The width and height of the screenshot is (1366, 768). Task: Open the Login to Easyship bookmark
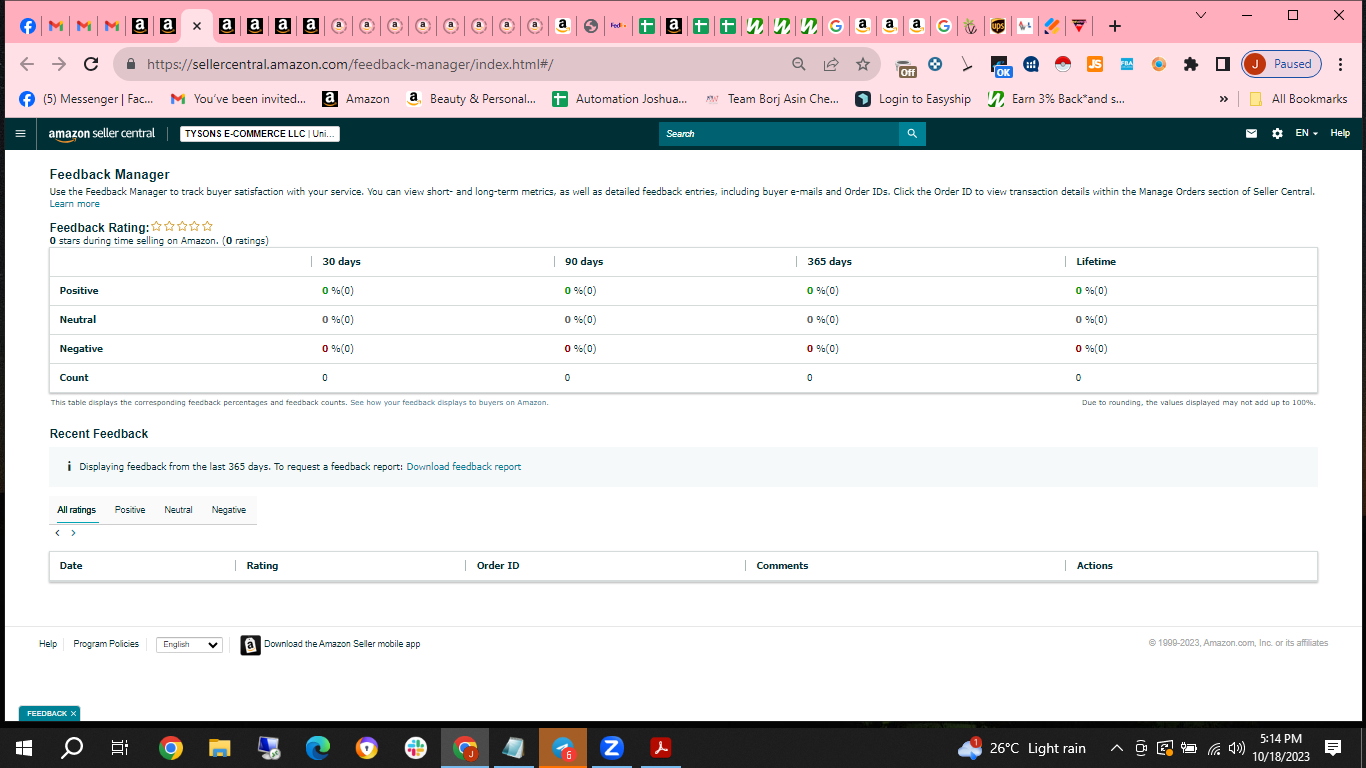pyautogui.click(x=913, y=99)
